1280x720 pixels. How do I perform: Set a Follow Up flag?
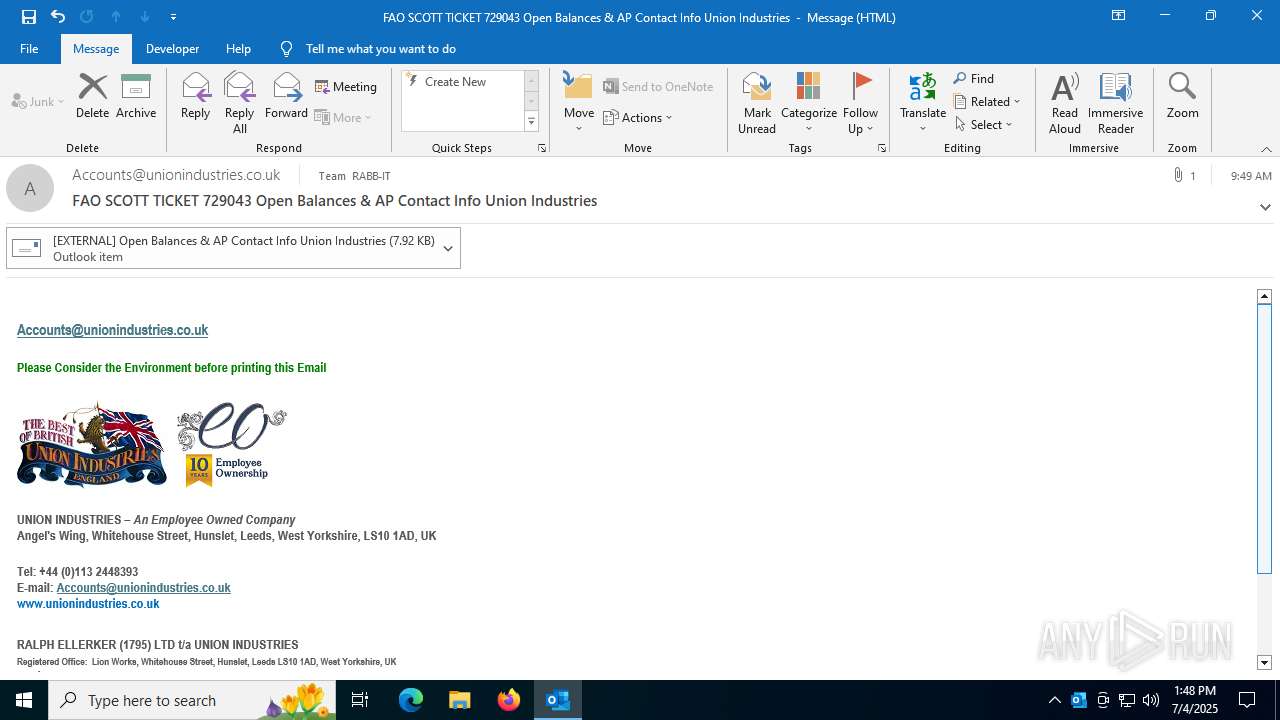[x=860, y=103]
